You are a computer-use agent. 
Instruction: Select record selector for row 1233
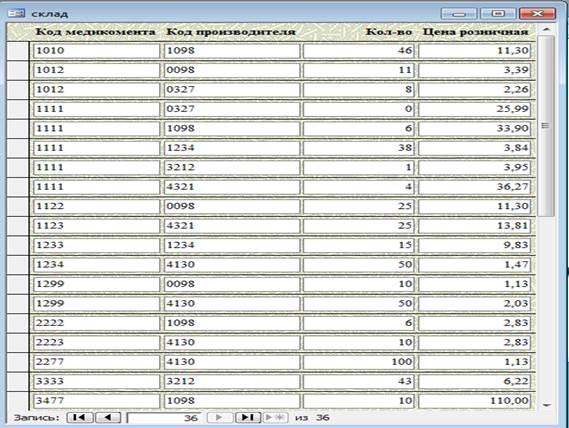pos(17,245)
